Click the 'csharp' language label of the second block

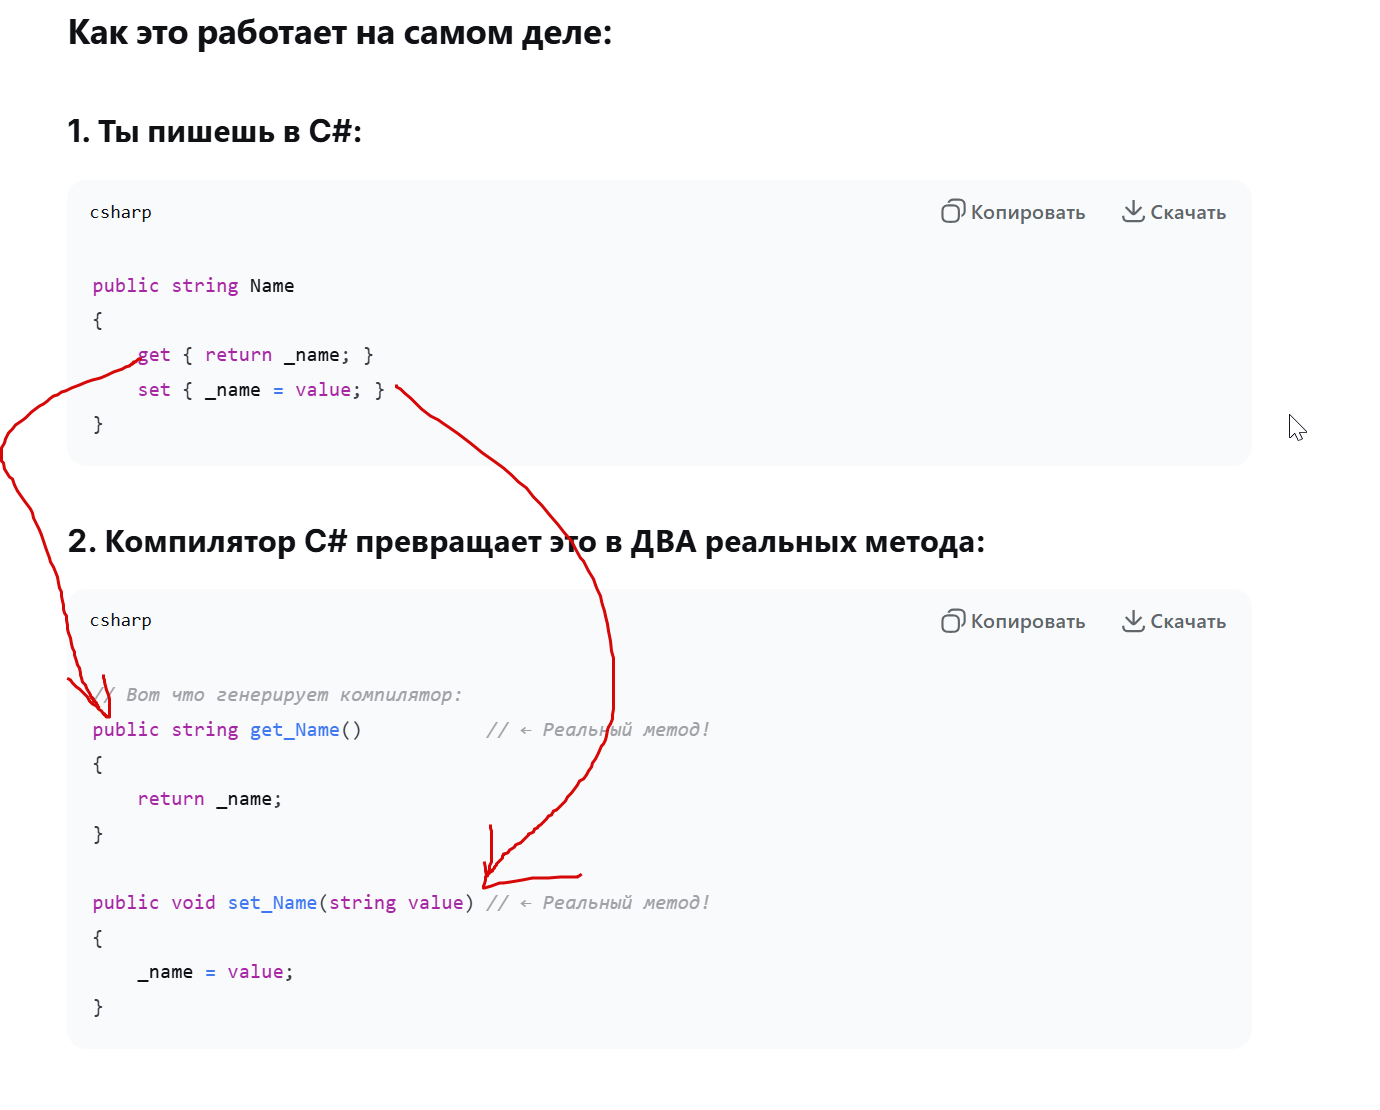point(121,620)
